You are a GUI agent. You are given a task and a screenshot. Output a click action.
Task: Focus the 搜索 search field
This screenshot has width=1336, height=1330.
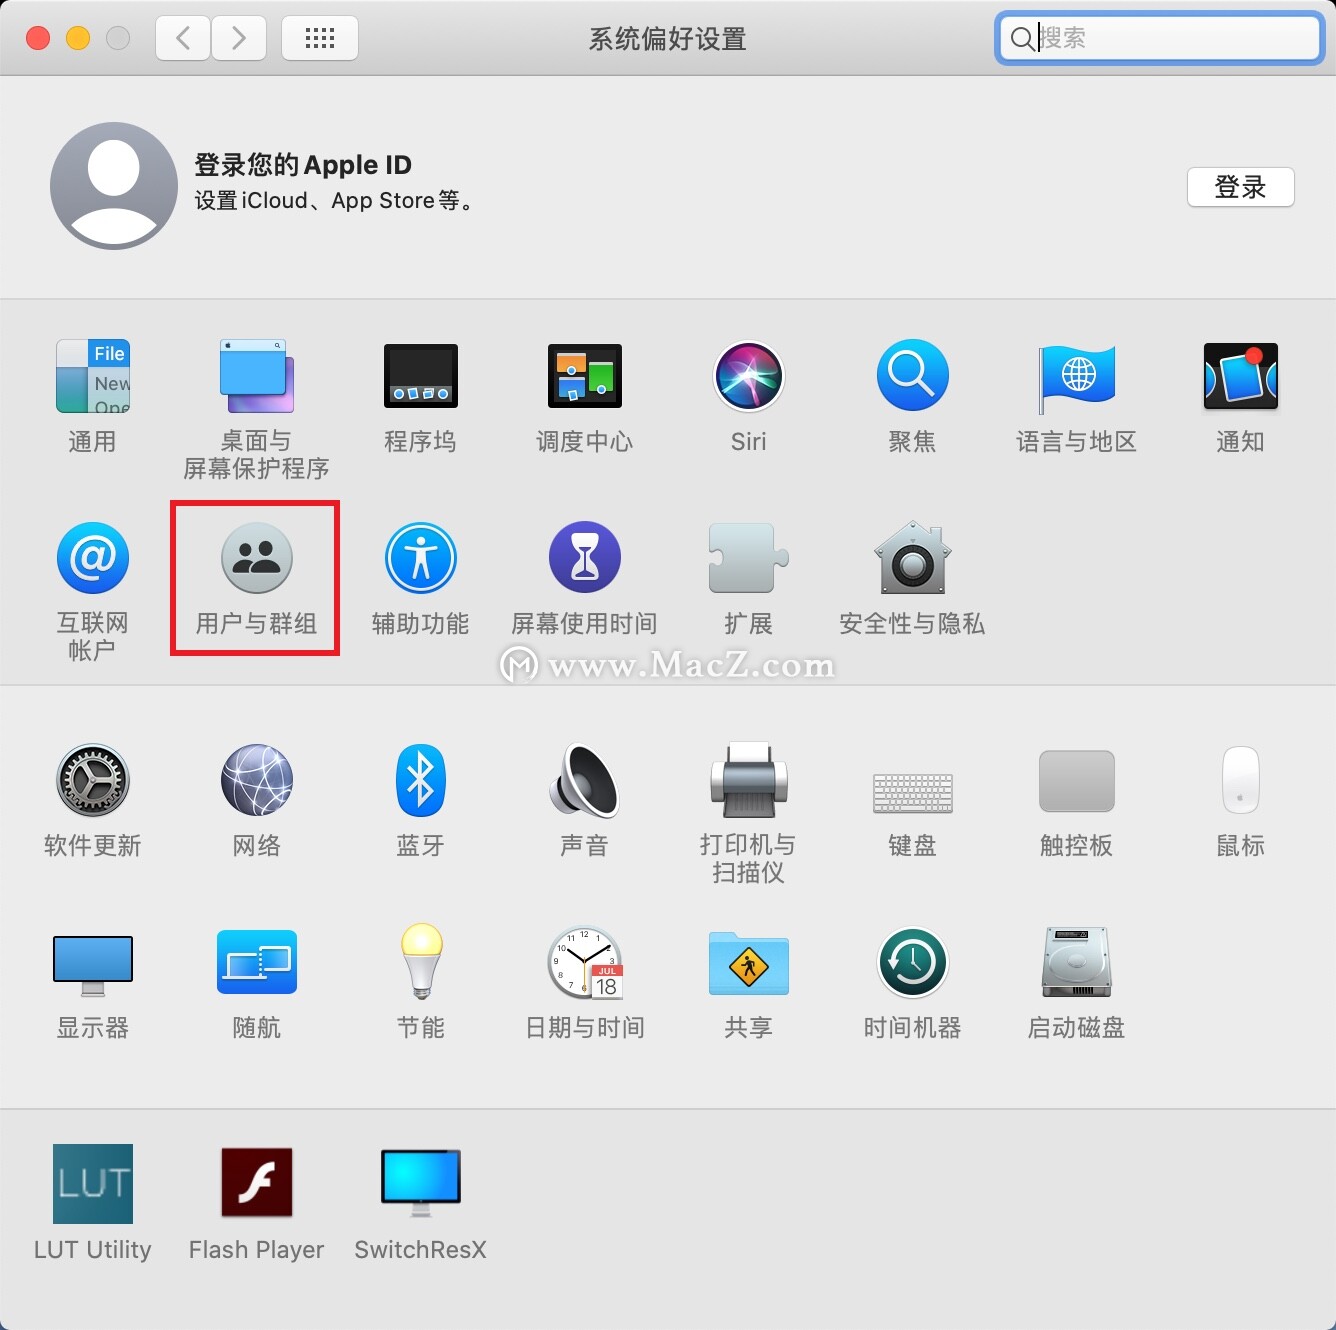coord(1160,38)
